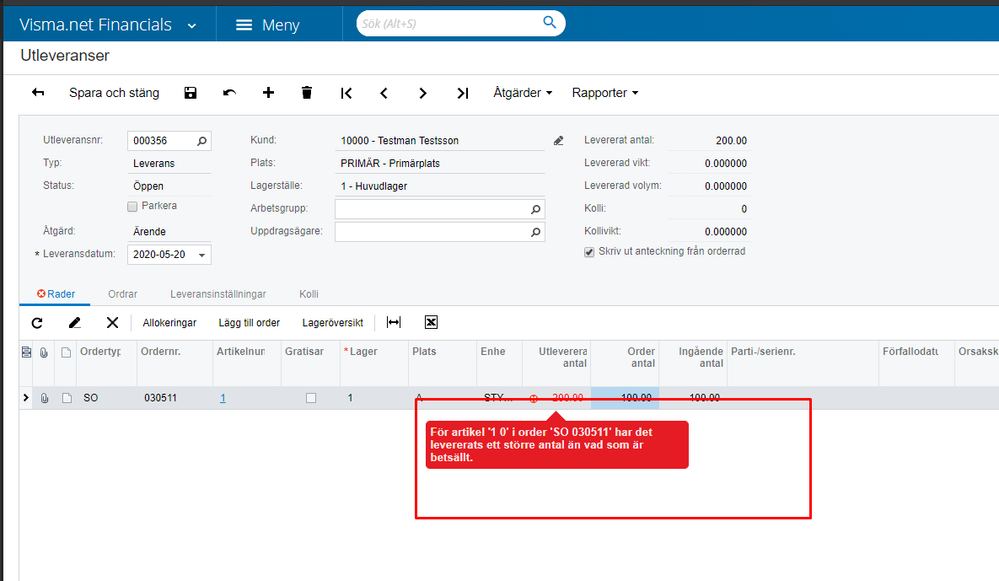999x581 pixels.
Task: Click the undo arrow icon
Action: tap(229, 93)
